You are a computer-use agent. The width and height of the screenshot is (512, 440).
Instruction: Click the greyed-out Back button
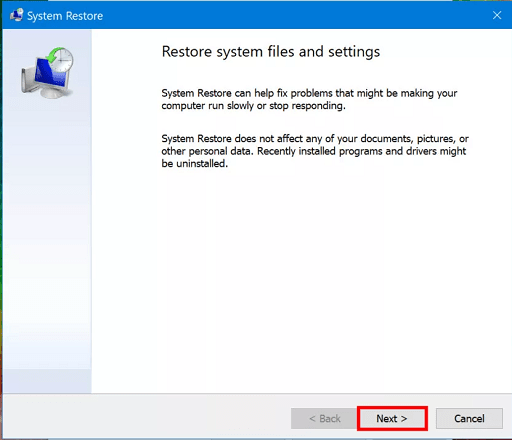(x=324, y=418)
